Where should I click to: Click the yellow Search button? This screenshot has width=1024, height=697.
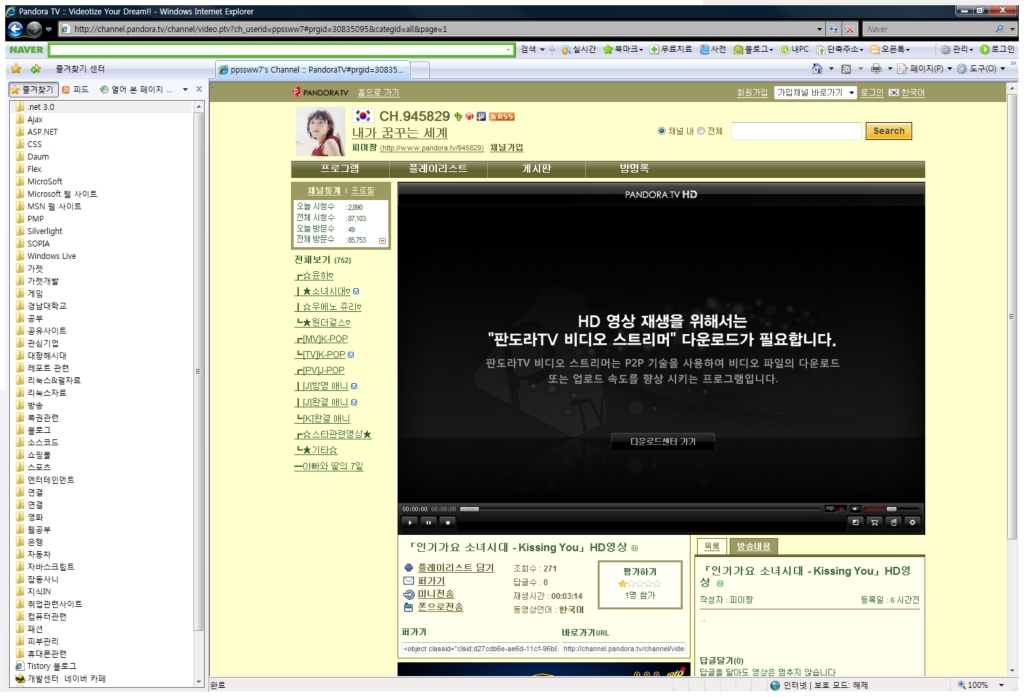point(889,131)
